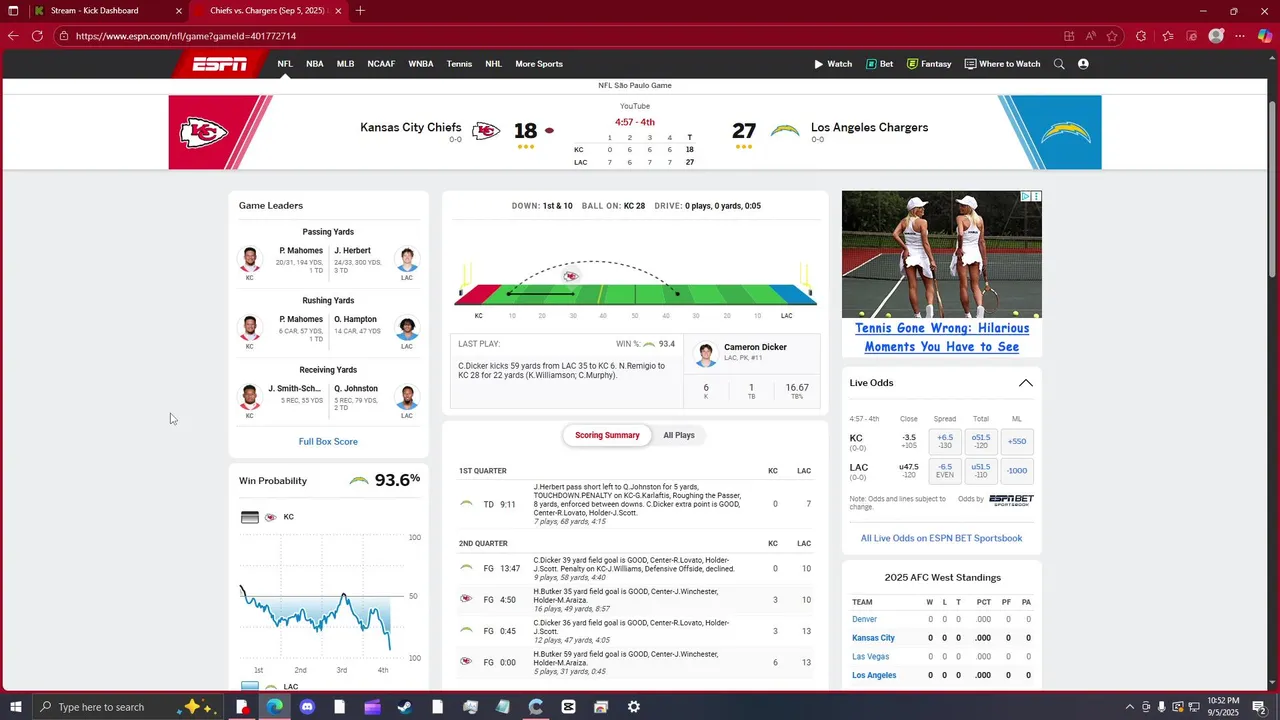Open the tab actions menu in Edge

click(x=13, y=11)
